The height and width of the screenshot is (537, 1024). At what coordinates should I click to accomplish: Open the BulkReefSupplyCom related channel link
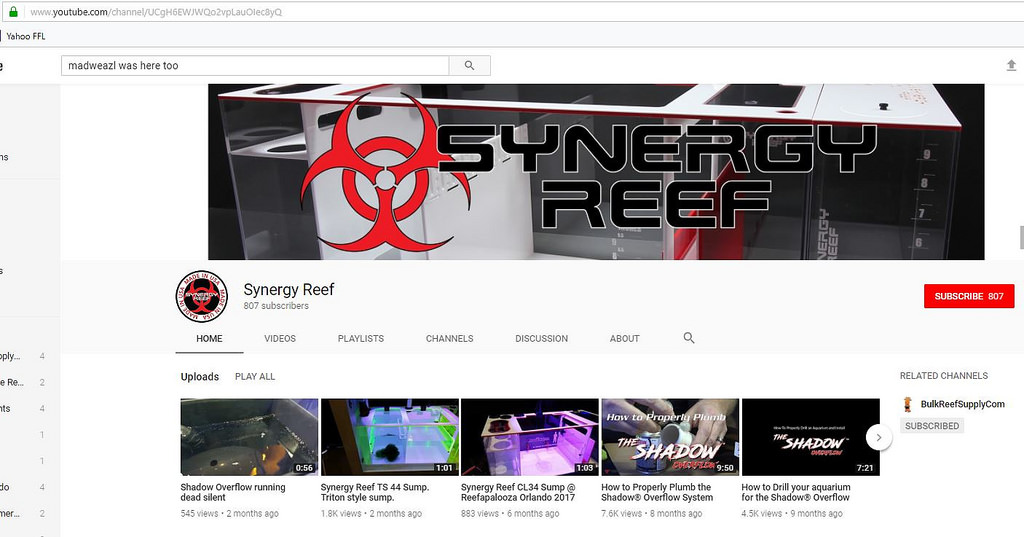(963, 404)
